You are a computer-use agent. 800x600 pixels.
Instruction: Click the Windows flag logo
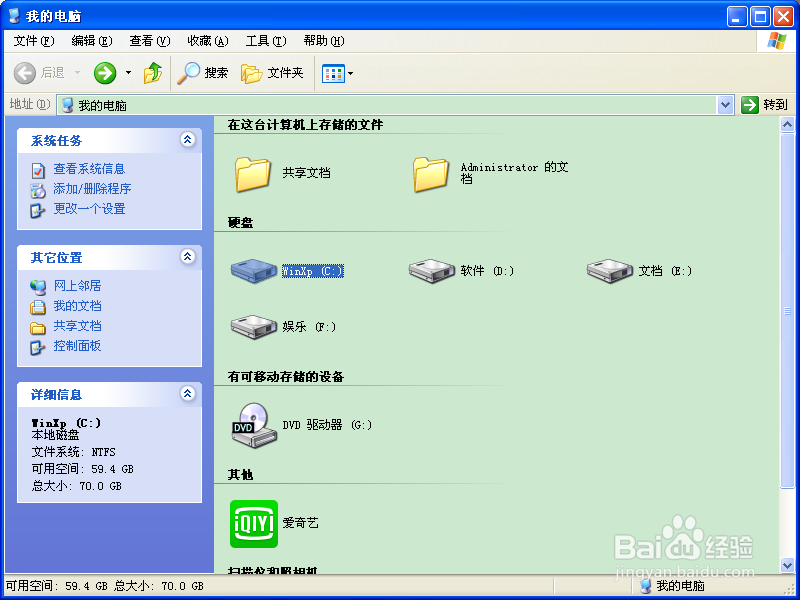[x=776, y=41]
